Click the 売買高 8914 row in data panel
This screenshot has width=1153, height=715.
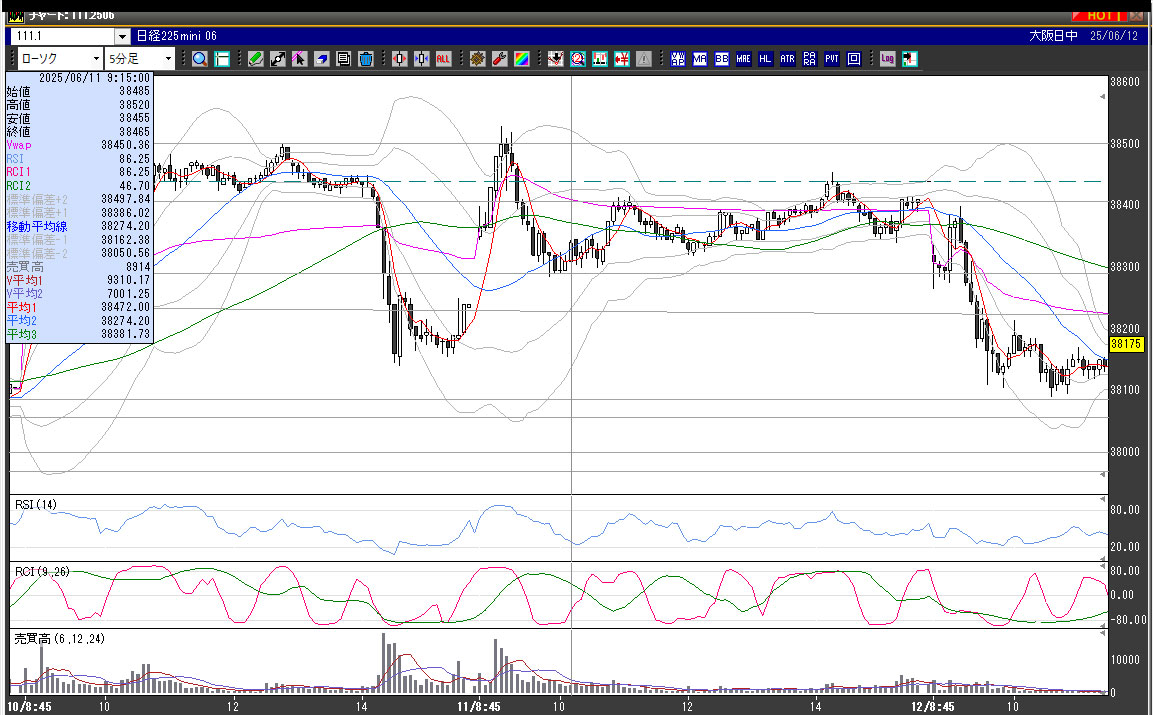(78, 266)
